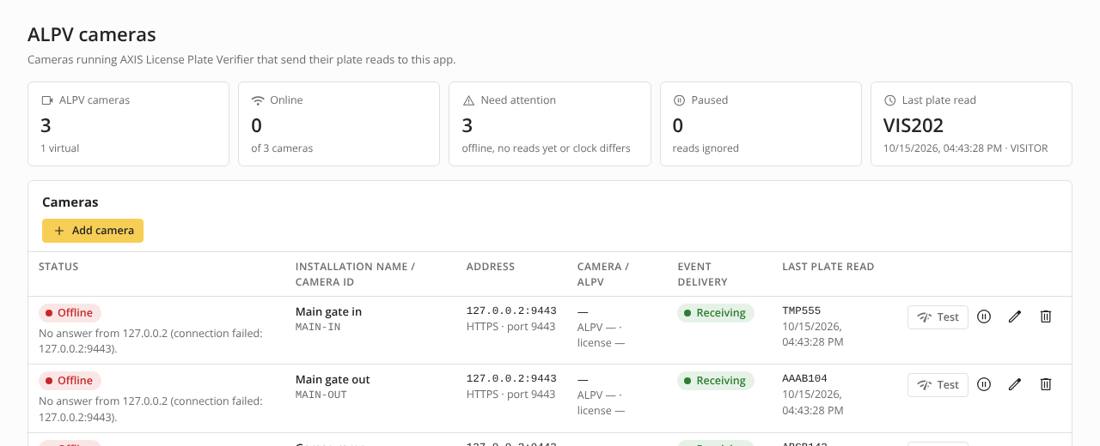This screenshot has width=1100, height=446.
Task: Click the clock icon in Last plate read card
Action: pos(890,100)
